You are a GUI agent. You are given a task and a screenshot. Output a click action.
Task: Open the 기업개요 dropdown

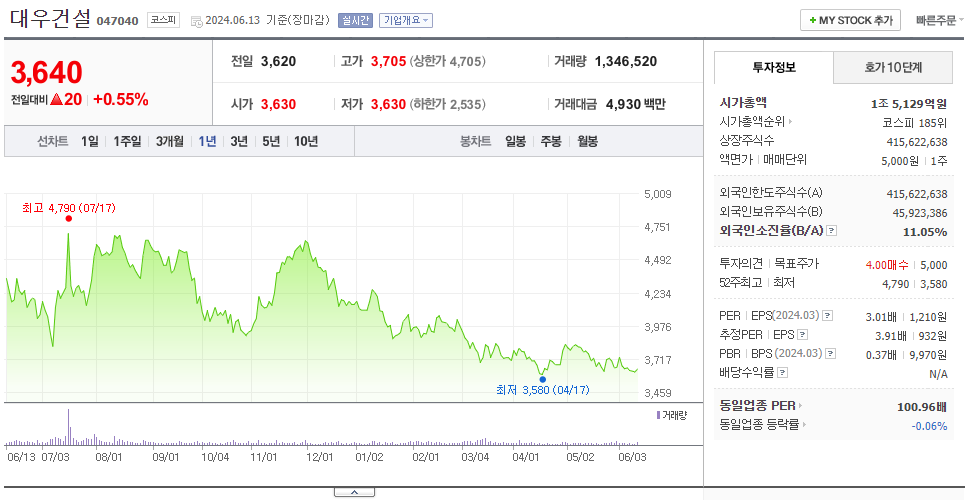[x=406, y=20]
